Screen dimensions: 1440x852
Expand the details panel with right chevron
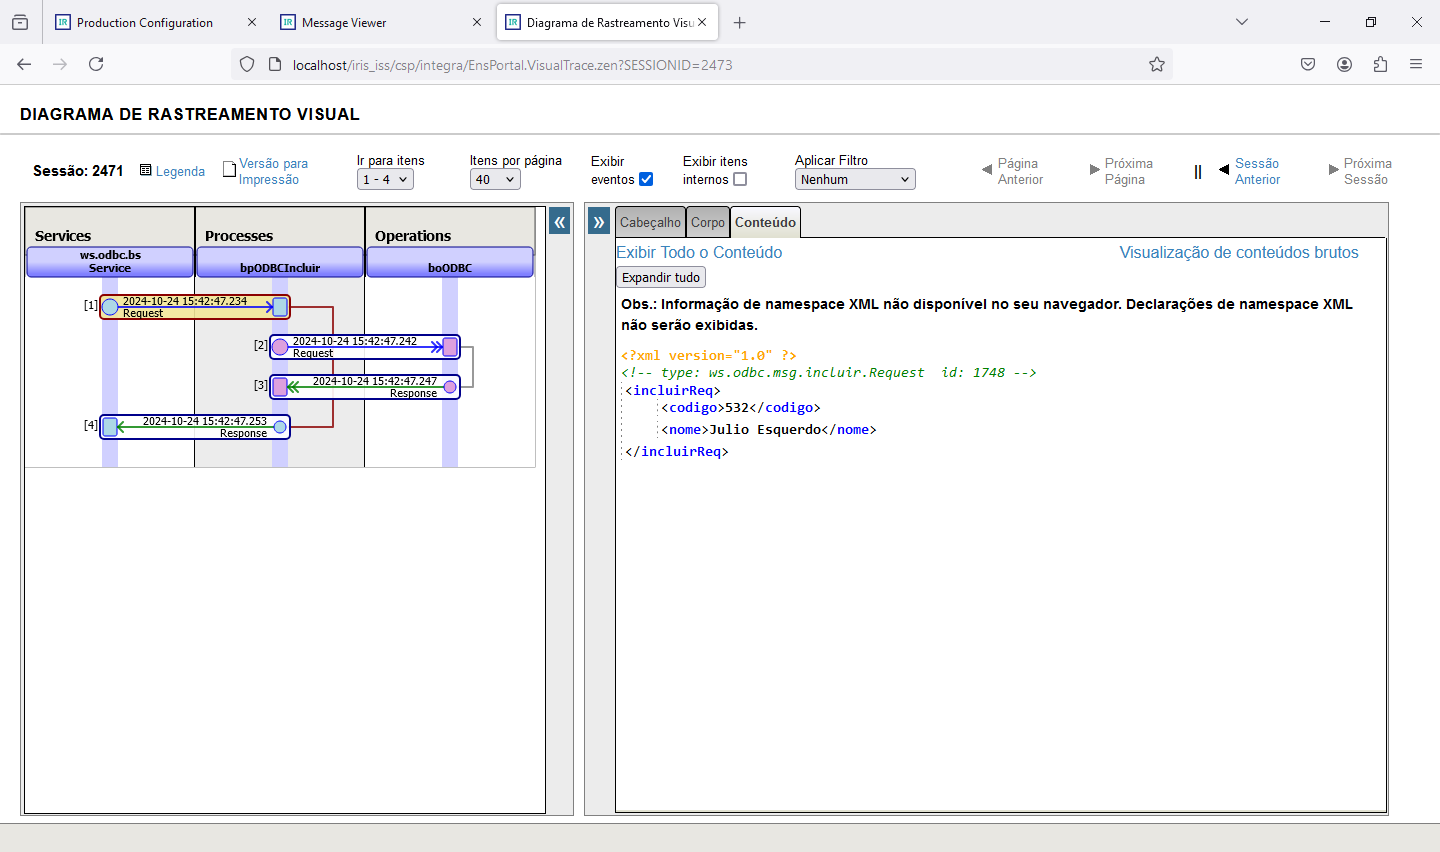[x=599, y=222]
